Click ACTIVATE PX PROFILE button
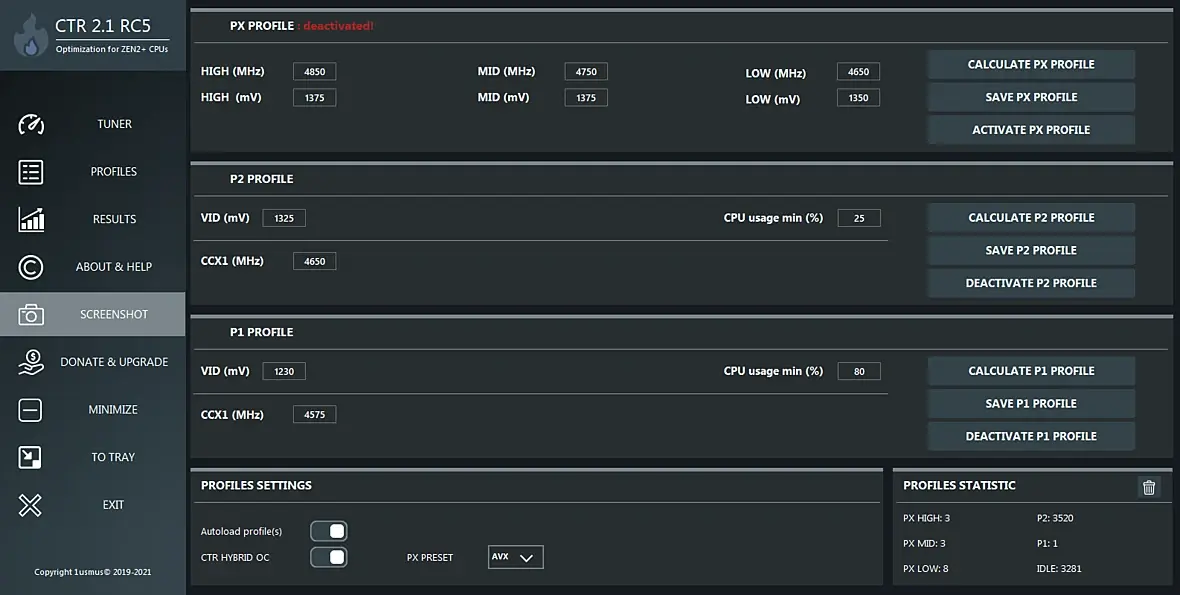1180x595 pixels. pyautogui.click(x=1031, y=130)
